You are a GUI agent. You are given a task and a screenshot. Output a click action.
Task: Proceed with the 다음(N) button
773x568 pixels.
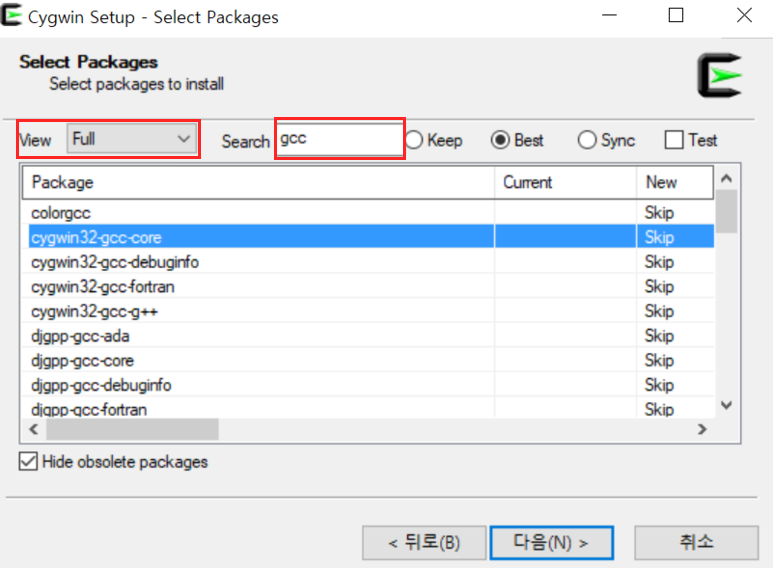point(552,543)
